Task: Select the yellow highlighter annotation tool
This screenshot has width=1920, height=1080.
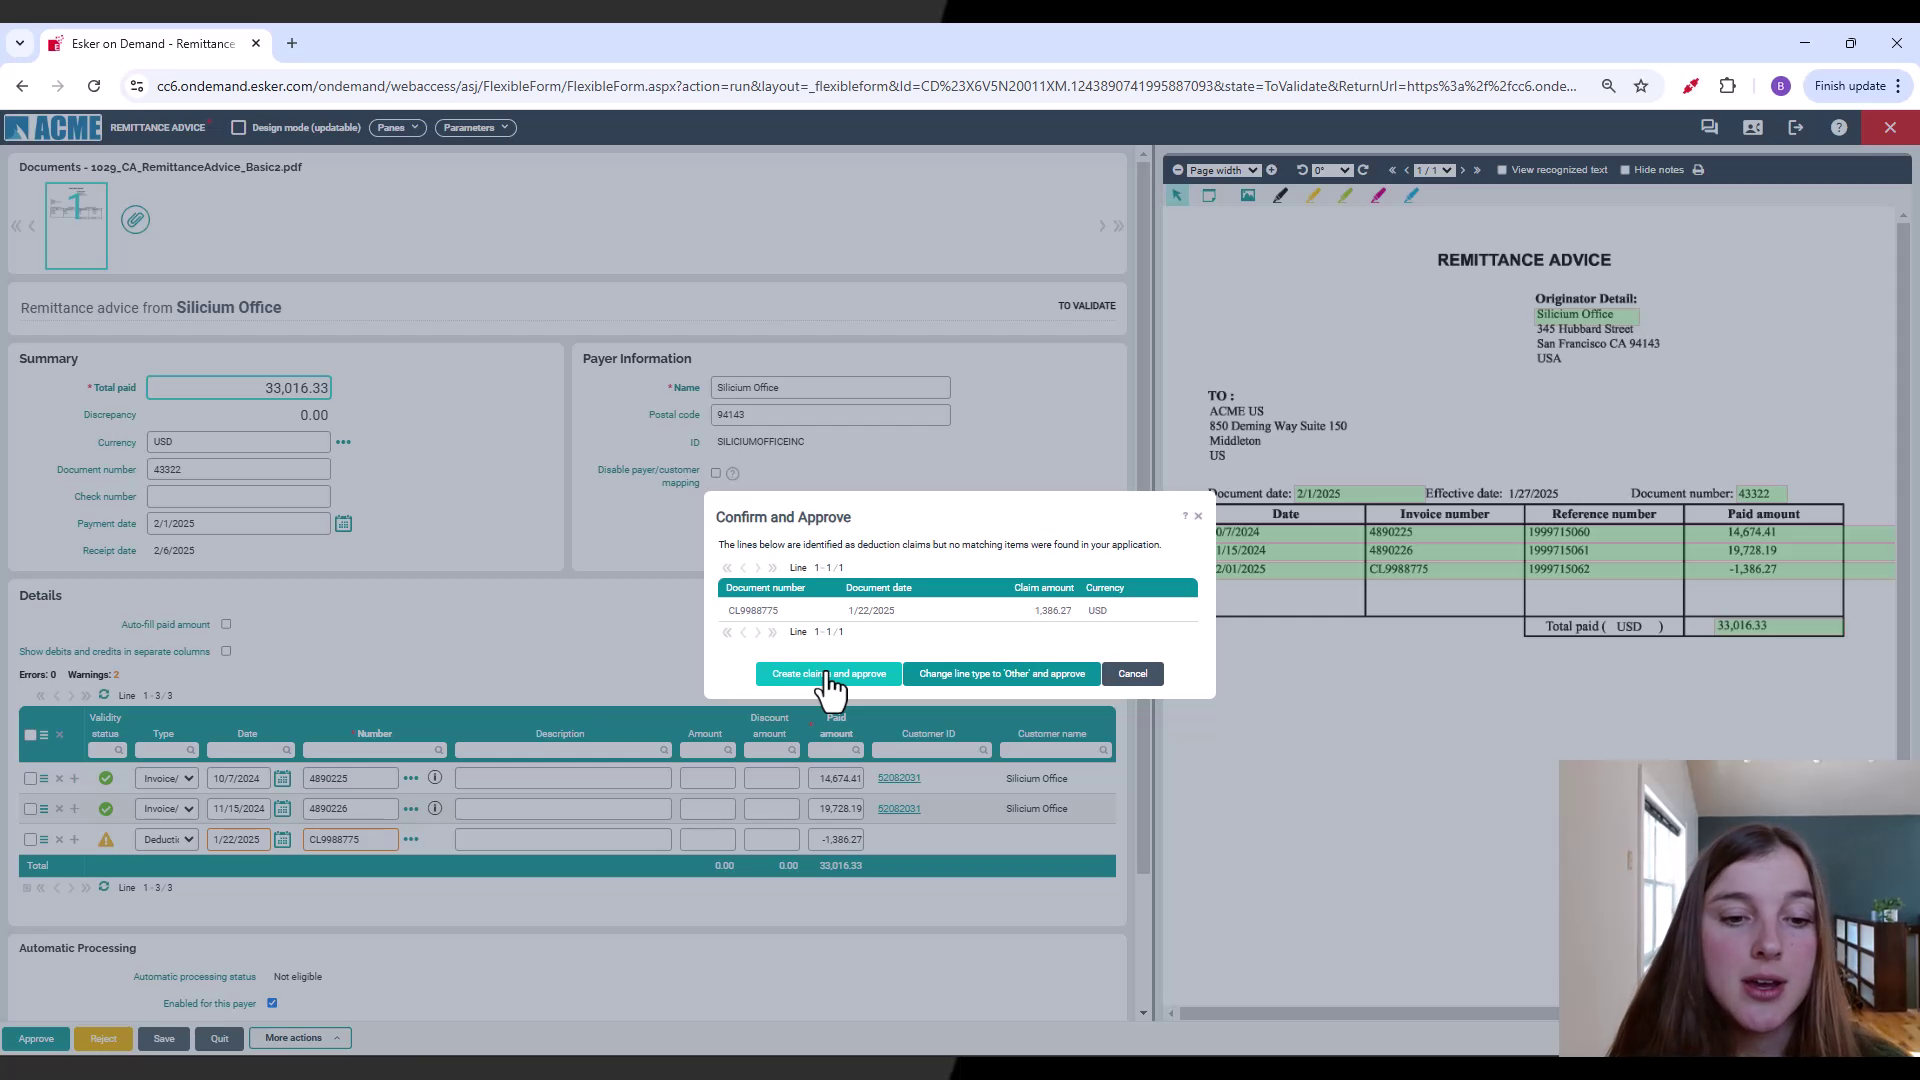Action: (x=1313, y=196)
